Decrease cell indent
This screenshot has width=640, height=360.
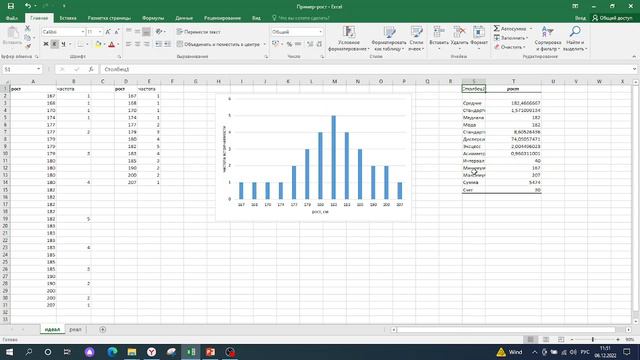point(158,44)
